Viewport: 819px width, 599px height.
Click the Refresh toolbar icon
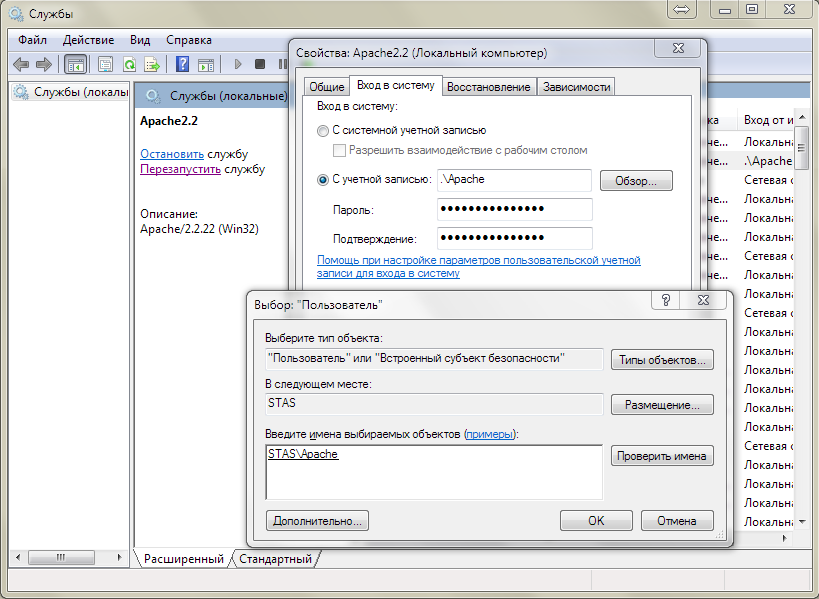coord(129,65)
